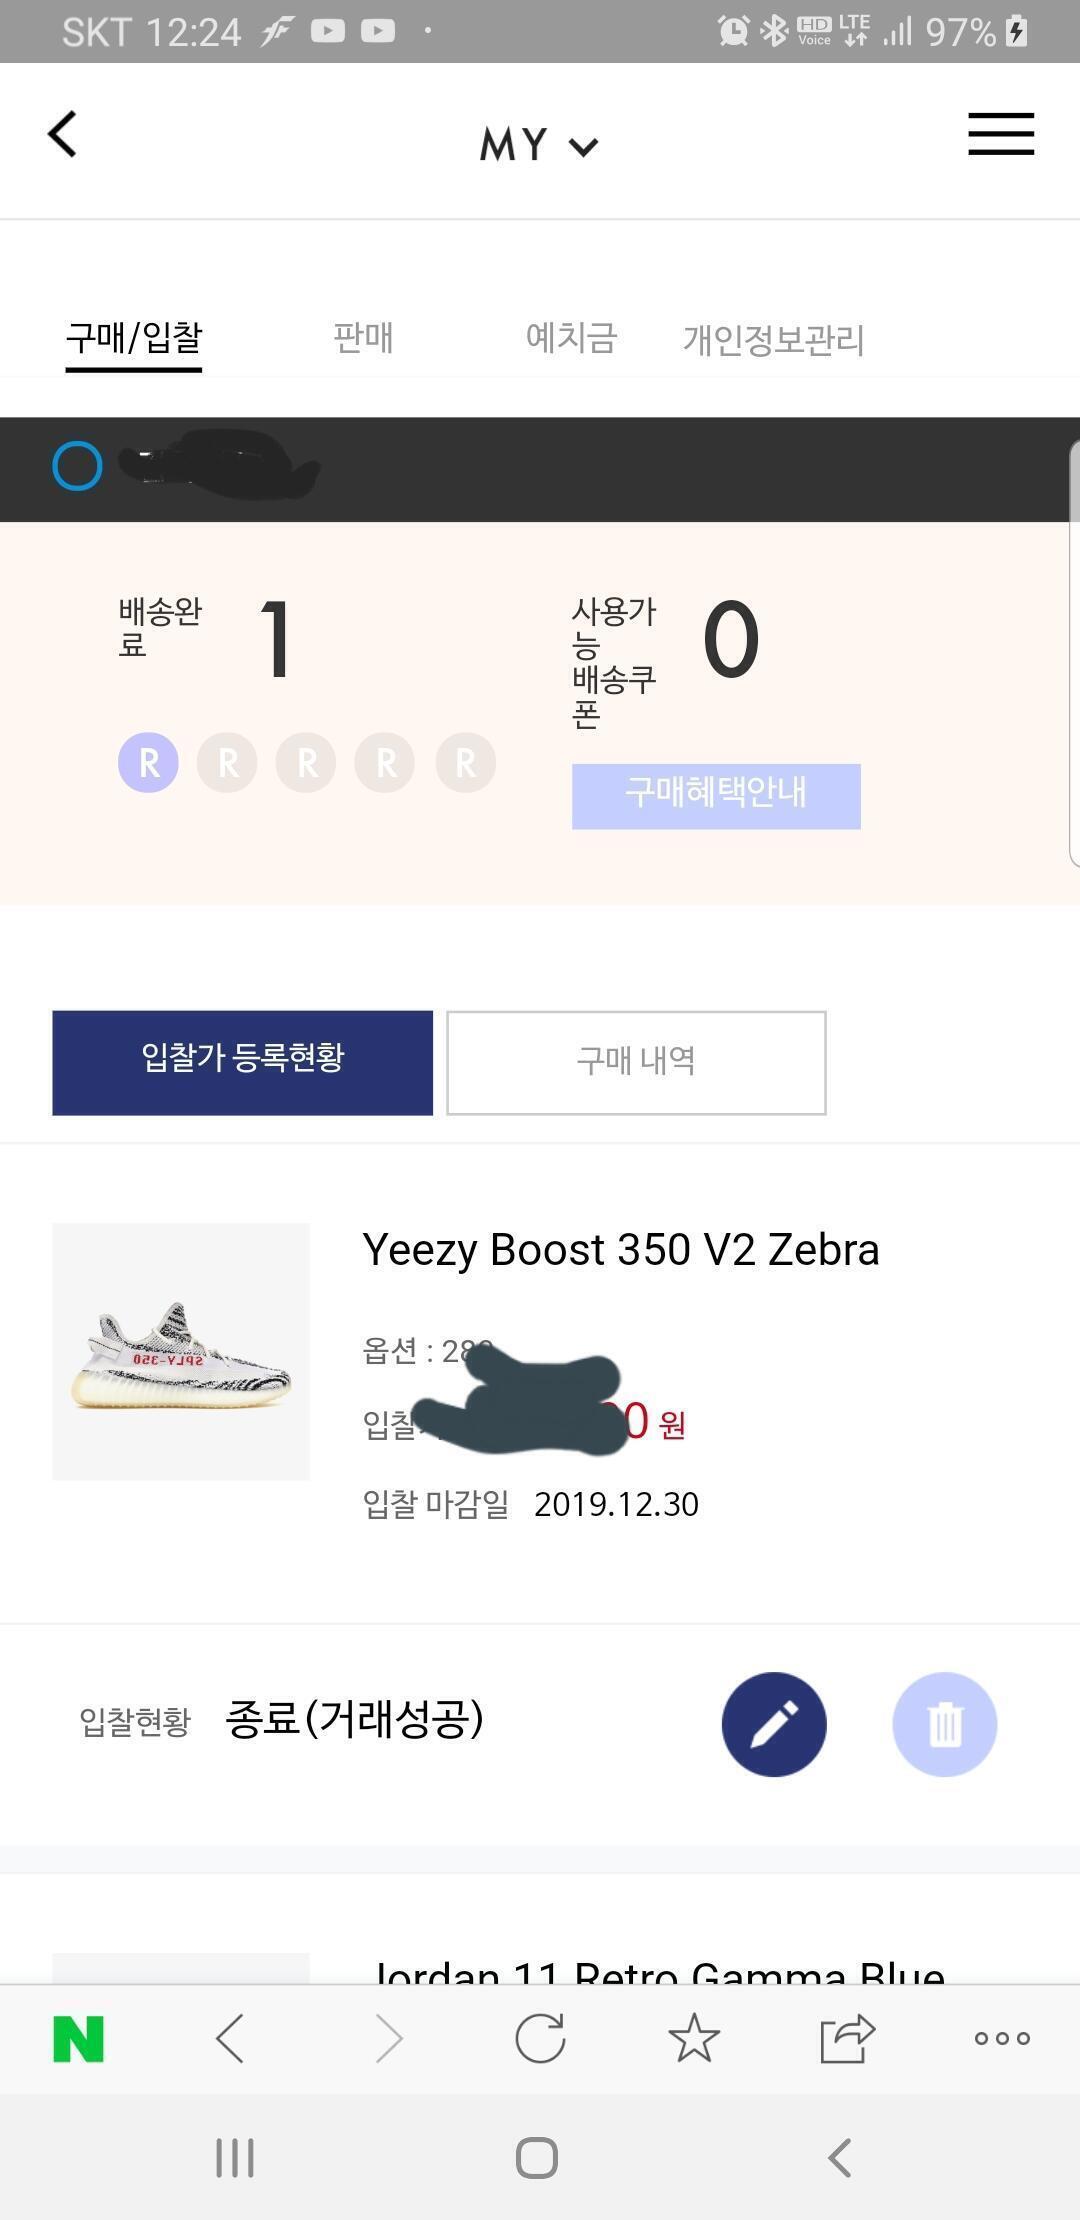Click the 구매혜택안내 button
This screenshot has width=1080, height=2220.
716,796
